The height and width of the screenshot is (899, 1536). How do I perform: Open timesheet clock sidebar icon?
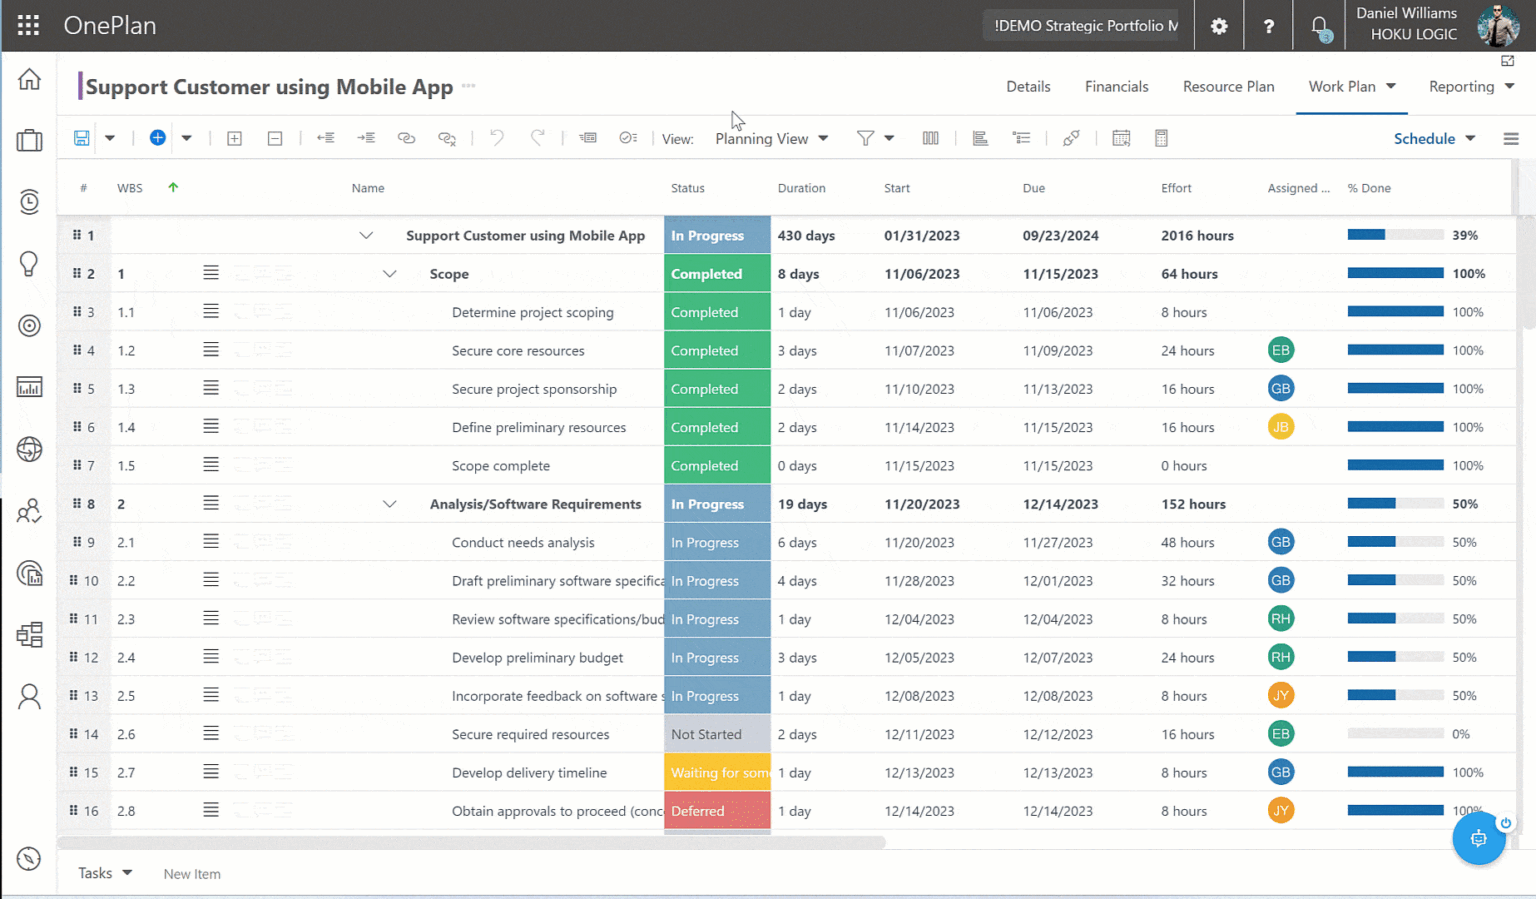click(x=29, y=202)
